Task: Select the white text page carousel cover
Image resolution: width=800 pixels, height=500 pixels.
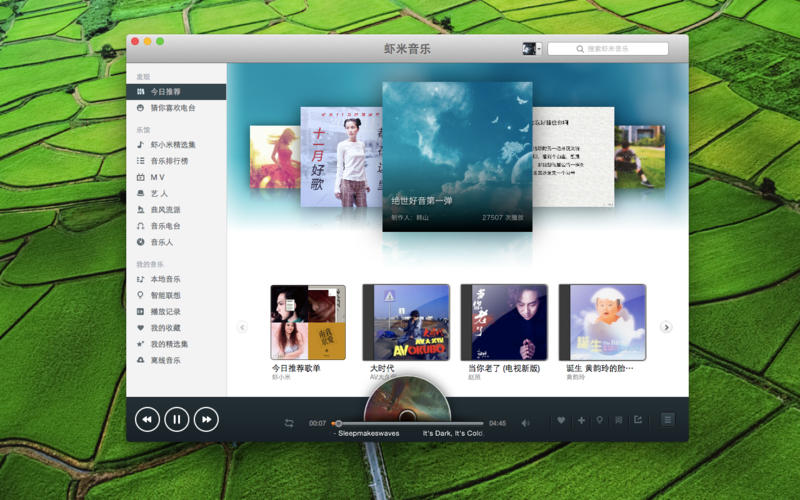Action: point(573,157)
